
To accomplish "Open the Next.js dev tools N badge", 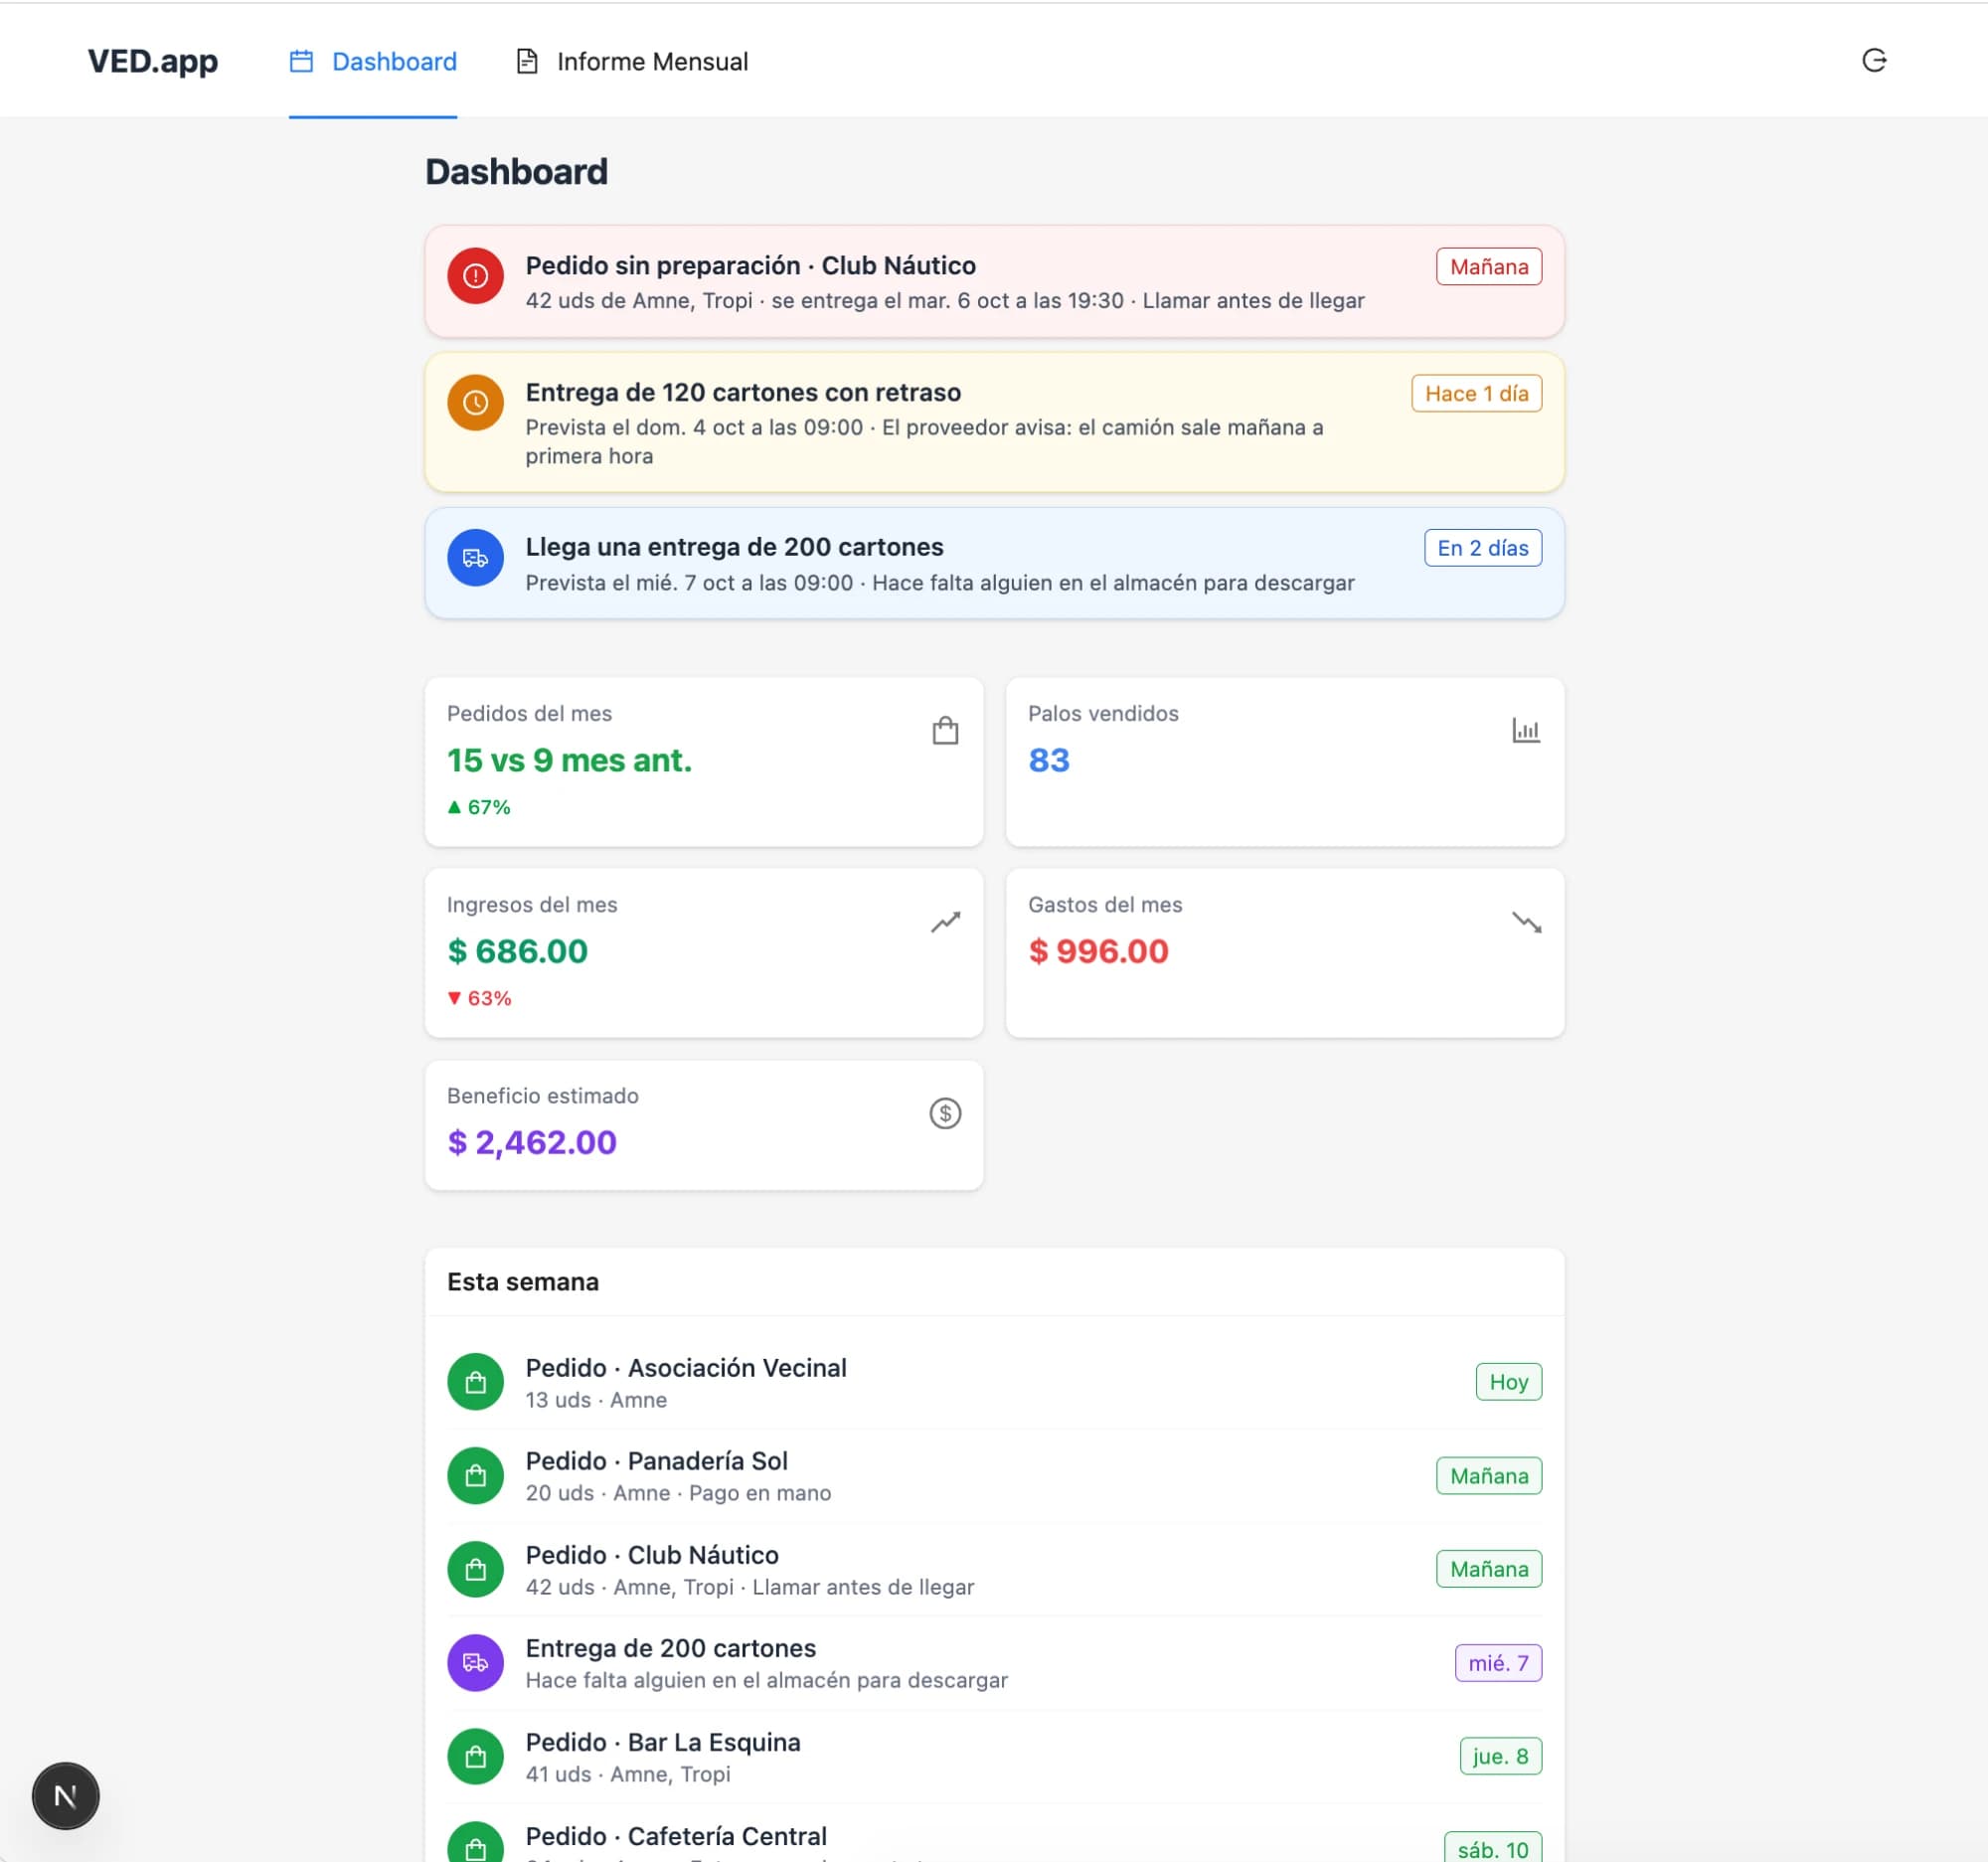I will pos(66,1796).
